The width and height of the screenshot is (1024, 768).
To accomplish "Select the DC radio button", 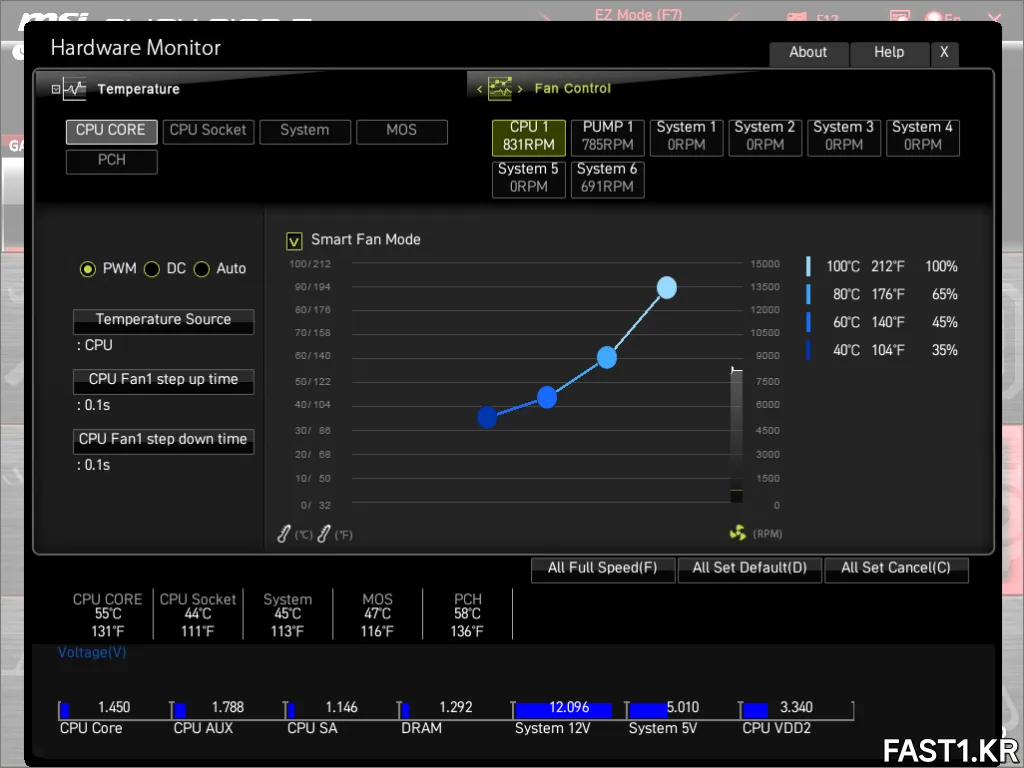I will [x=152, y=269].
